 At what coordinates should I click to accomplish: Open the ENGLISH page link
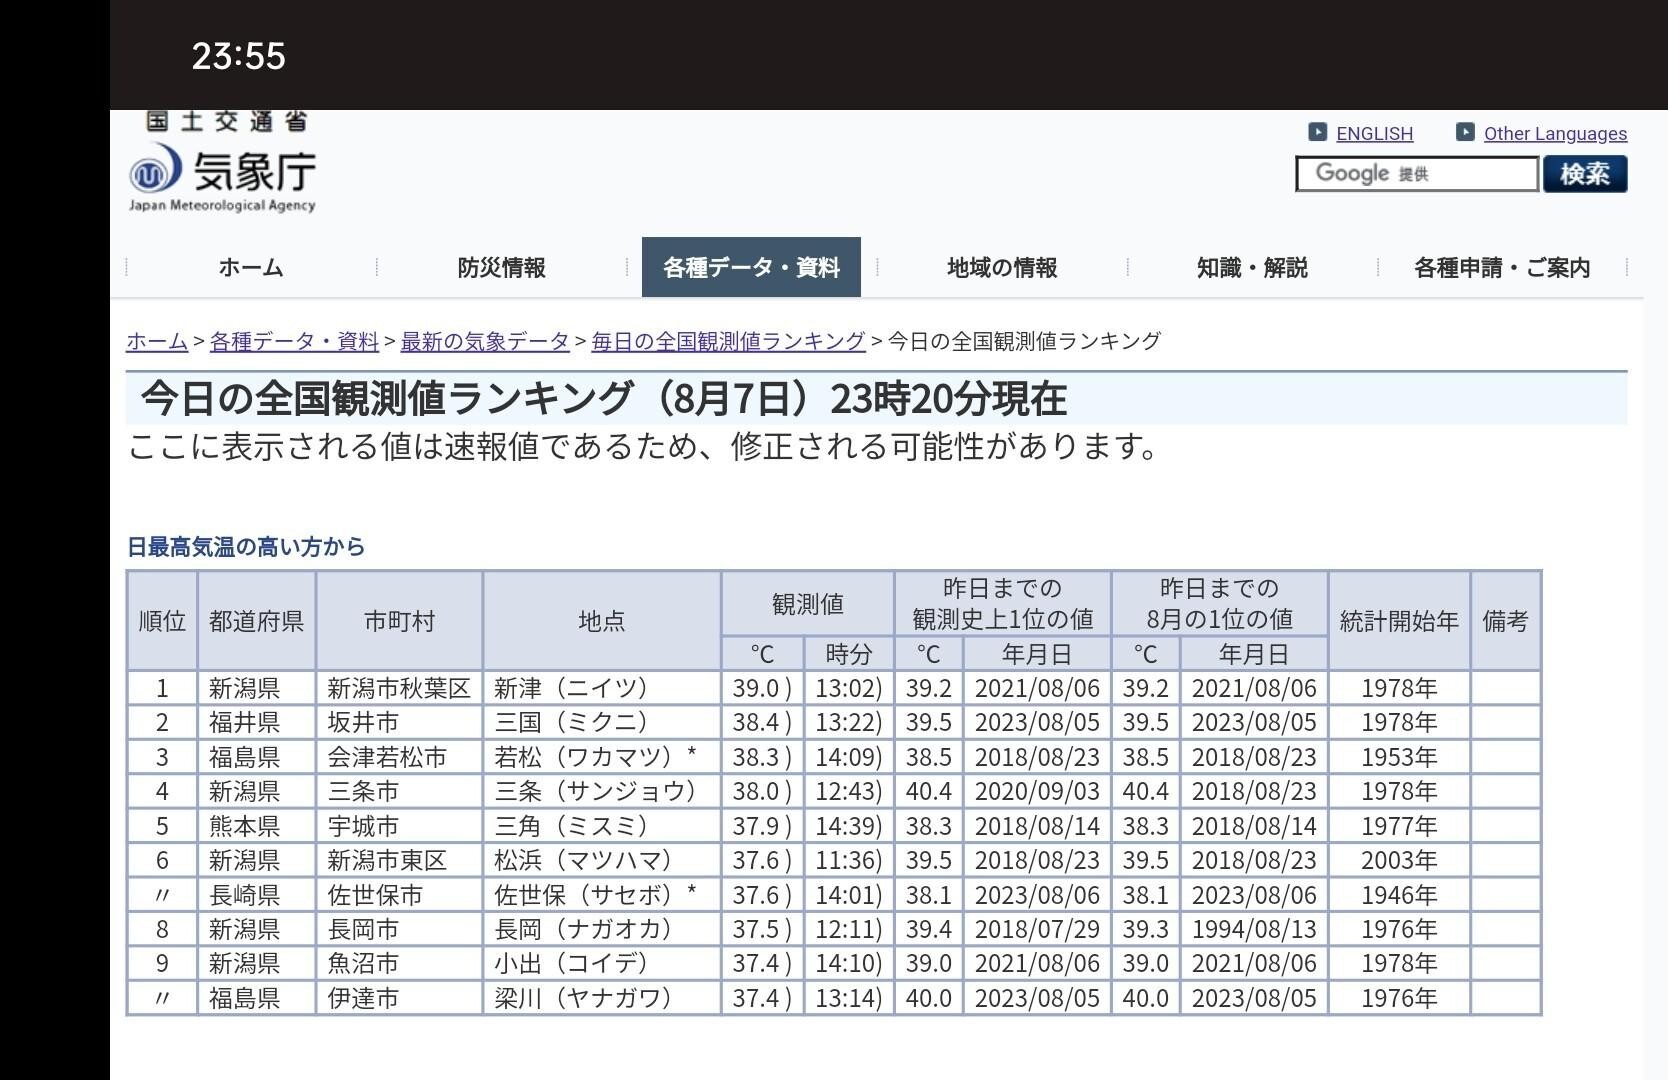[1374, 133]
